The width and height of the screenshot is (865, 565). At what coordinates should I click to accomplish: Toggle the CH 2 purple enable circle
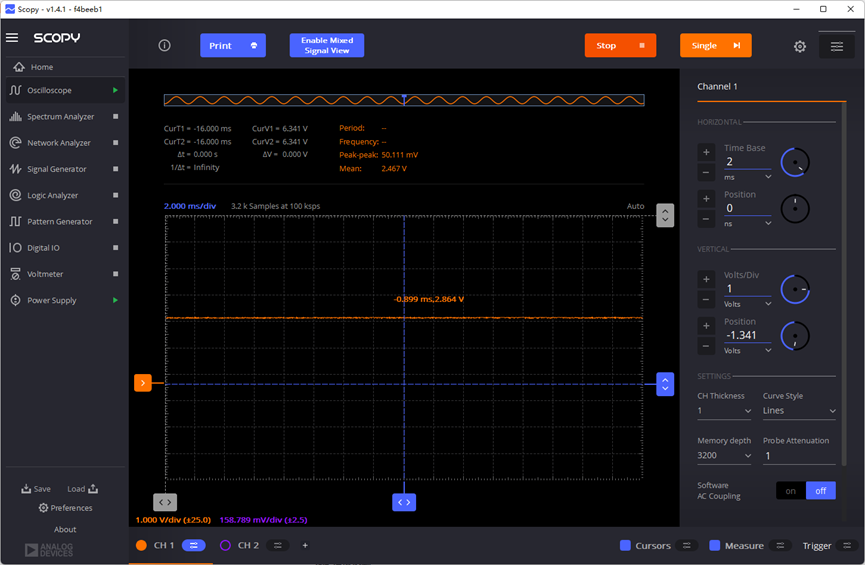click(225, 545)
